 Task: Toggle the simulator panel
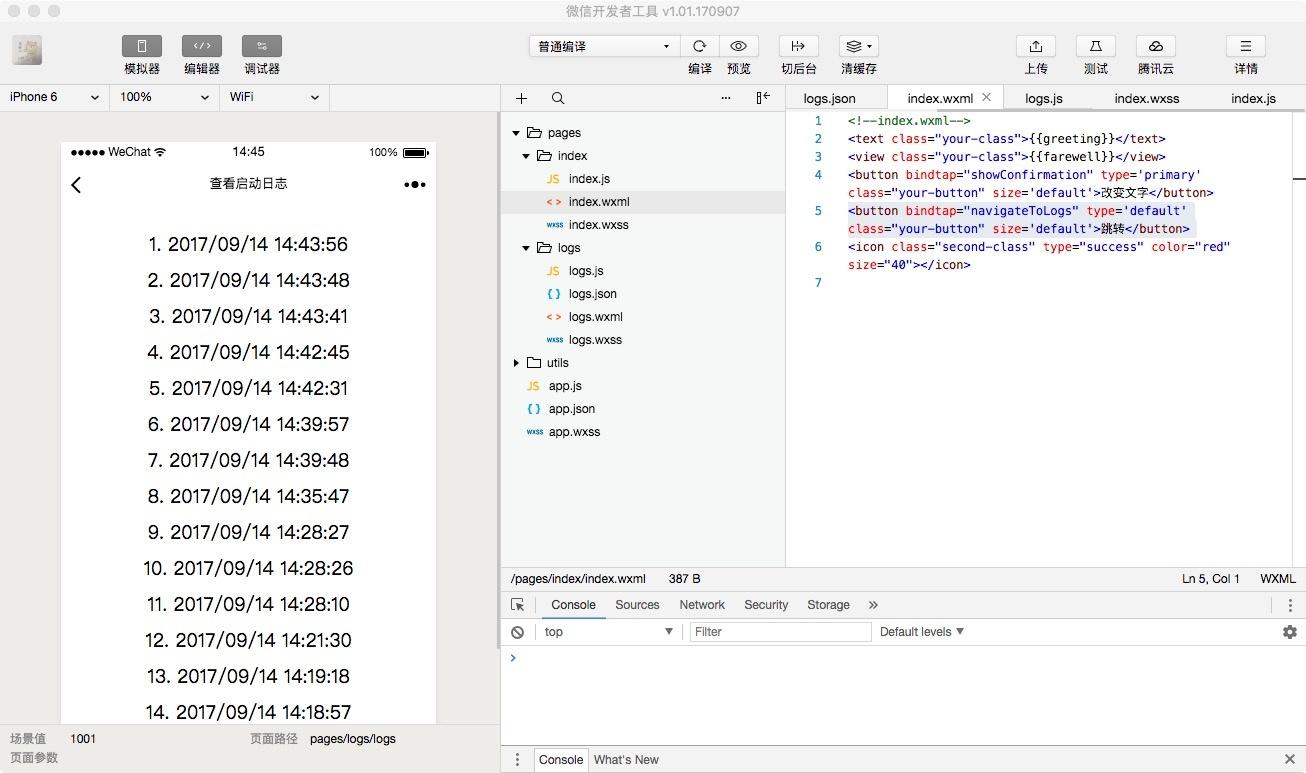click(142, 46)
